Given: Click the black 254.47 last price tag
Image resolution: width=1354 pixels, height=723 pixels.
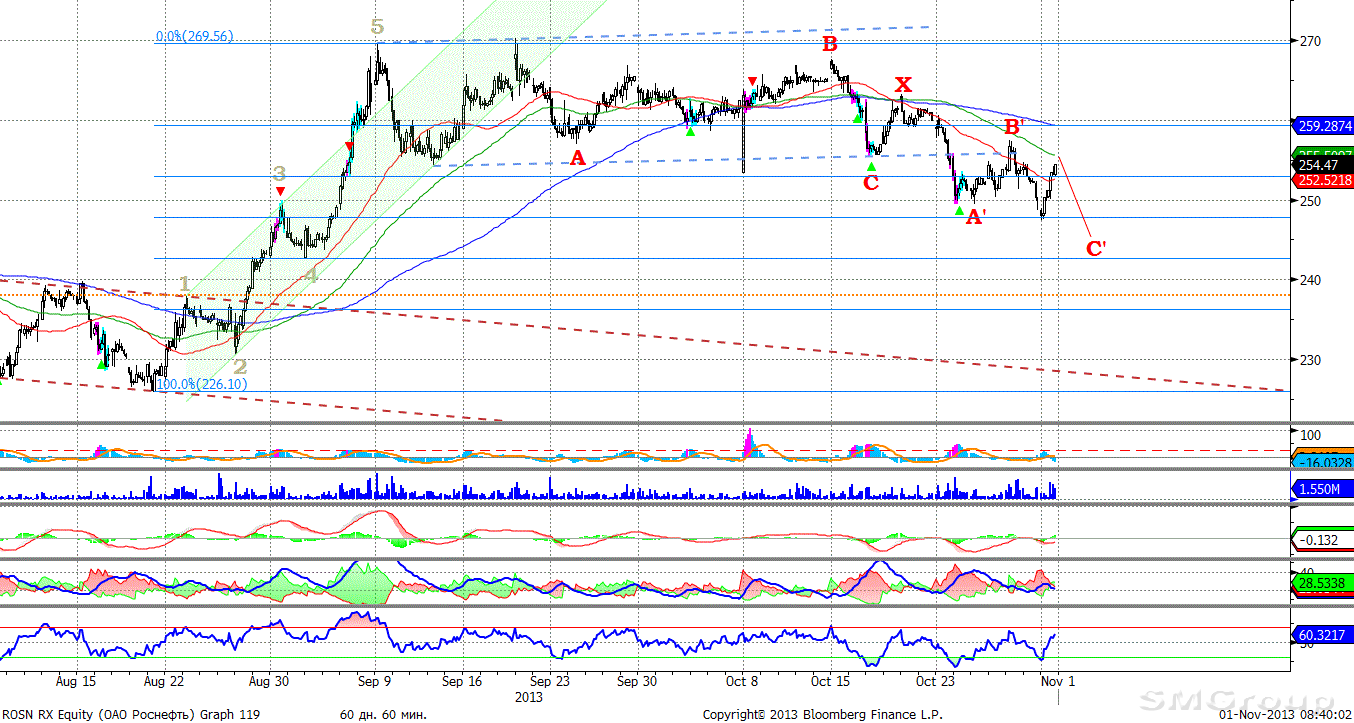Looking at the screenshot, I should tap(1318, 165).
